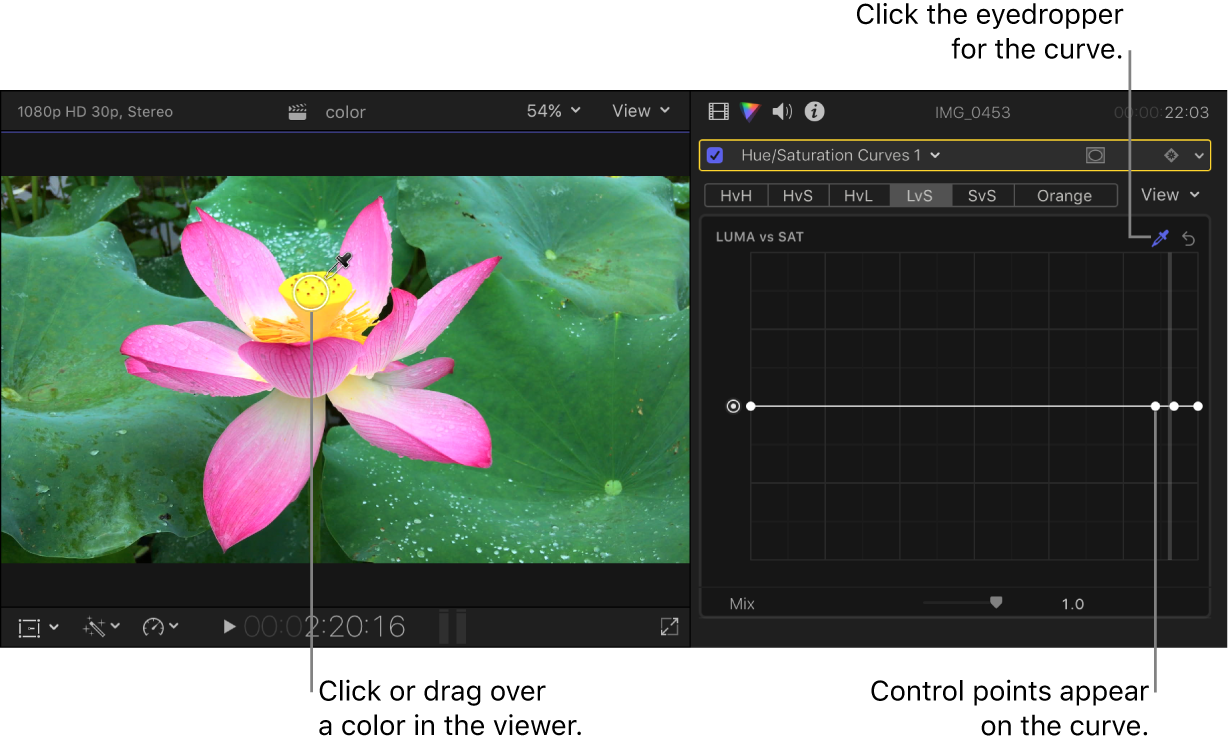Image resolution: width=1230 pixels, height=754 pixels.
Task: Open the Audio inspector speaker icon
Action: coord(781,111)
